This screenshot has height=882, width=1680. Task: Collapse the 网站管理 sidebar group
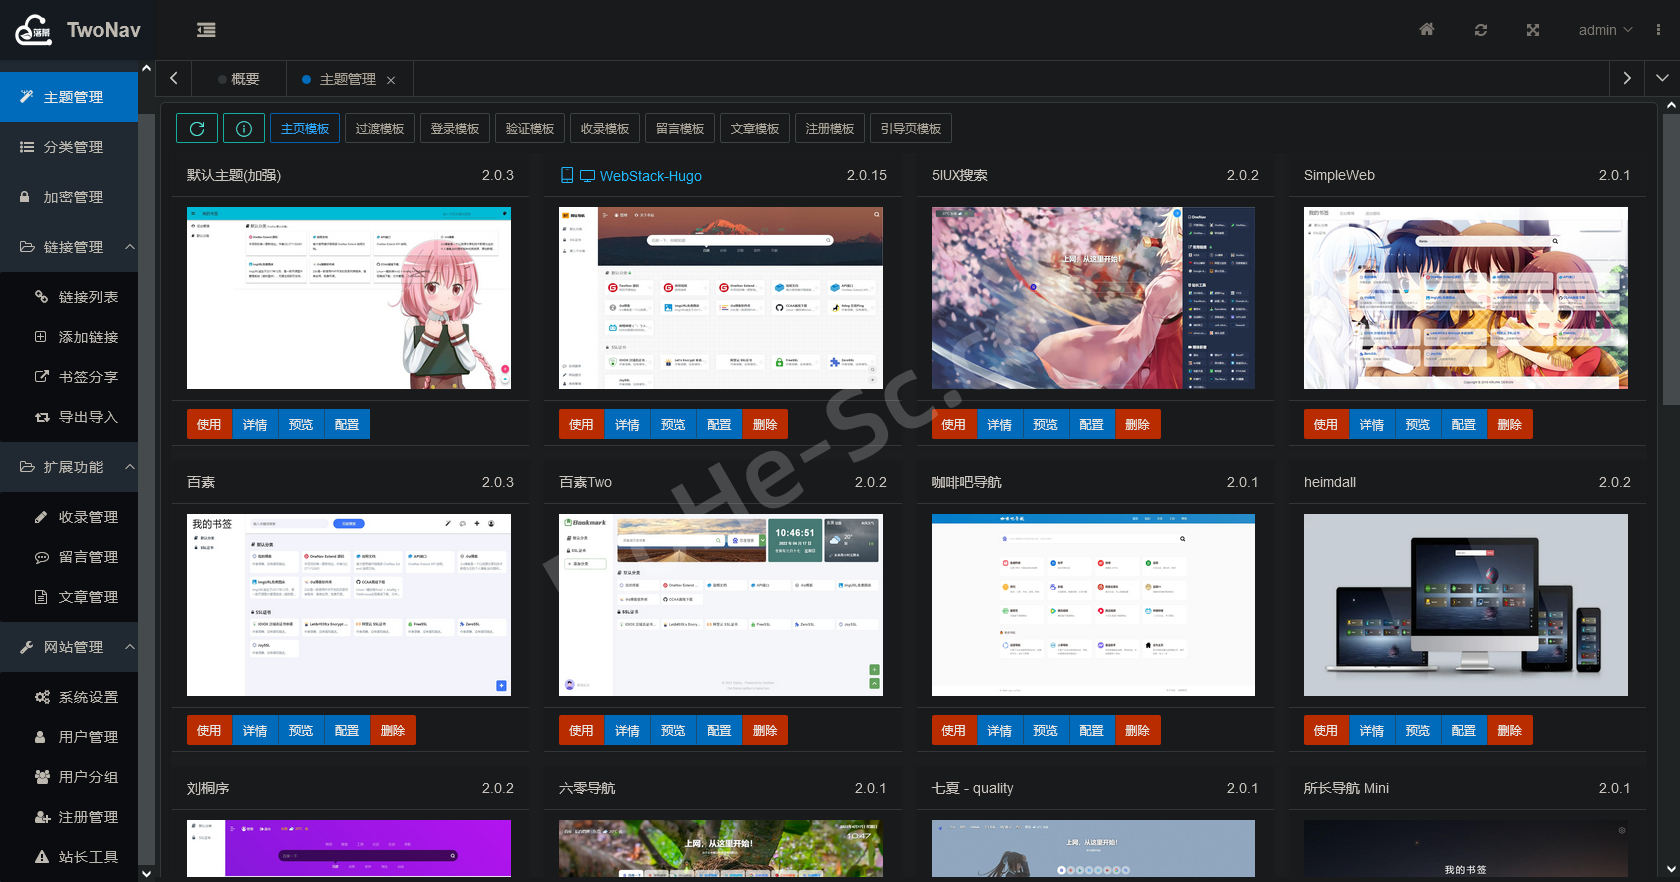click(x=69, y=647)
